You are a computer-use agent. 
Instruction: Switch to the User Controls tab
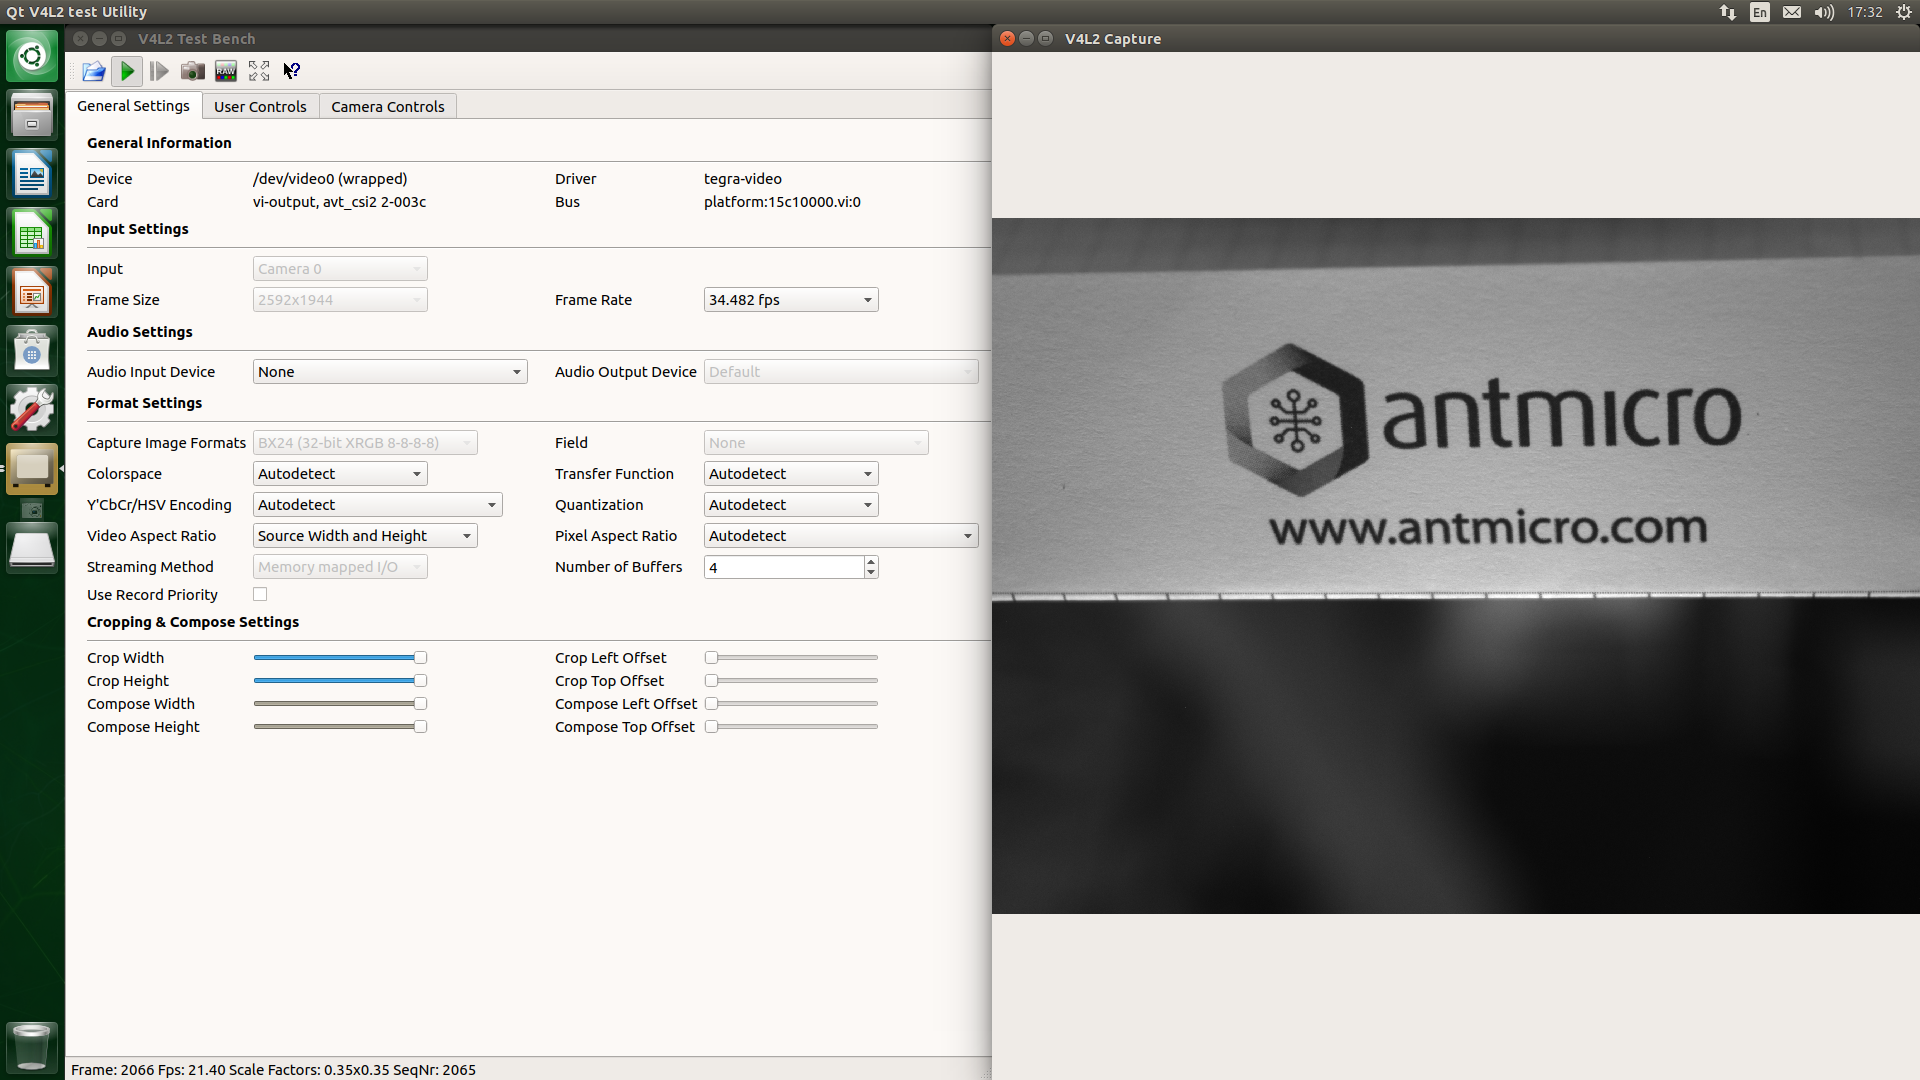pyautogui.click(x=260, y=106)
